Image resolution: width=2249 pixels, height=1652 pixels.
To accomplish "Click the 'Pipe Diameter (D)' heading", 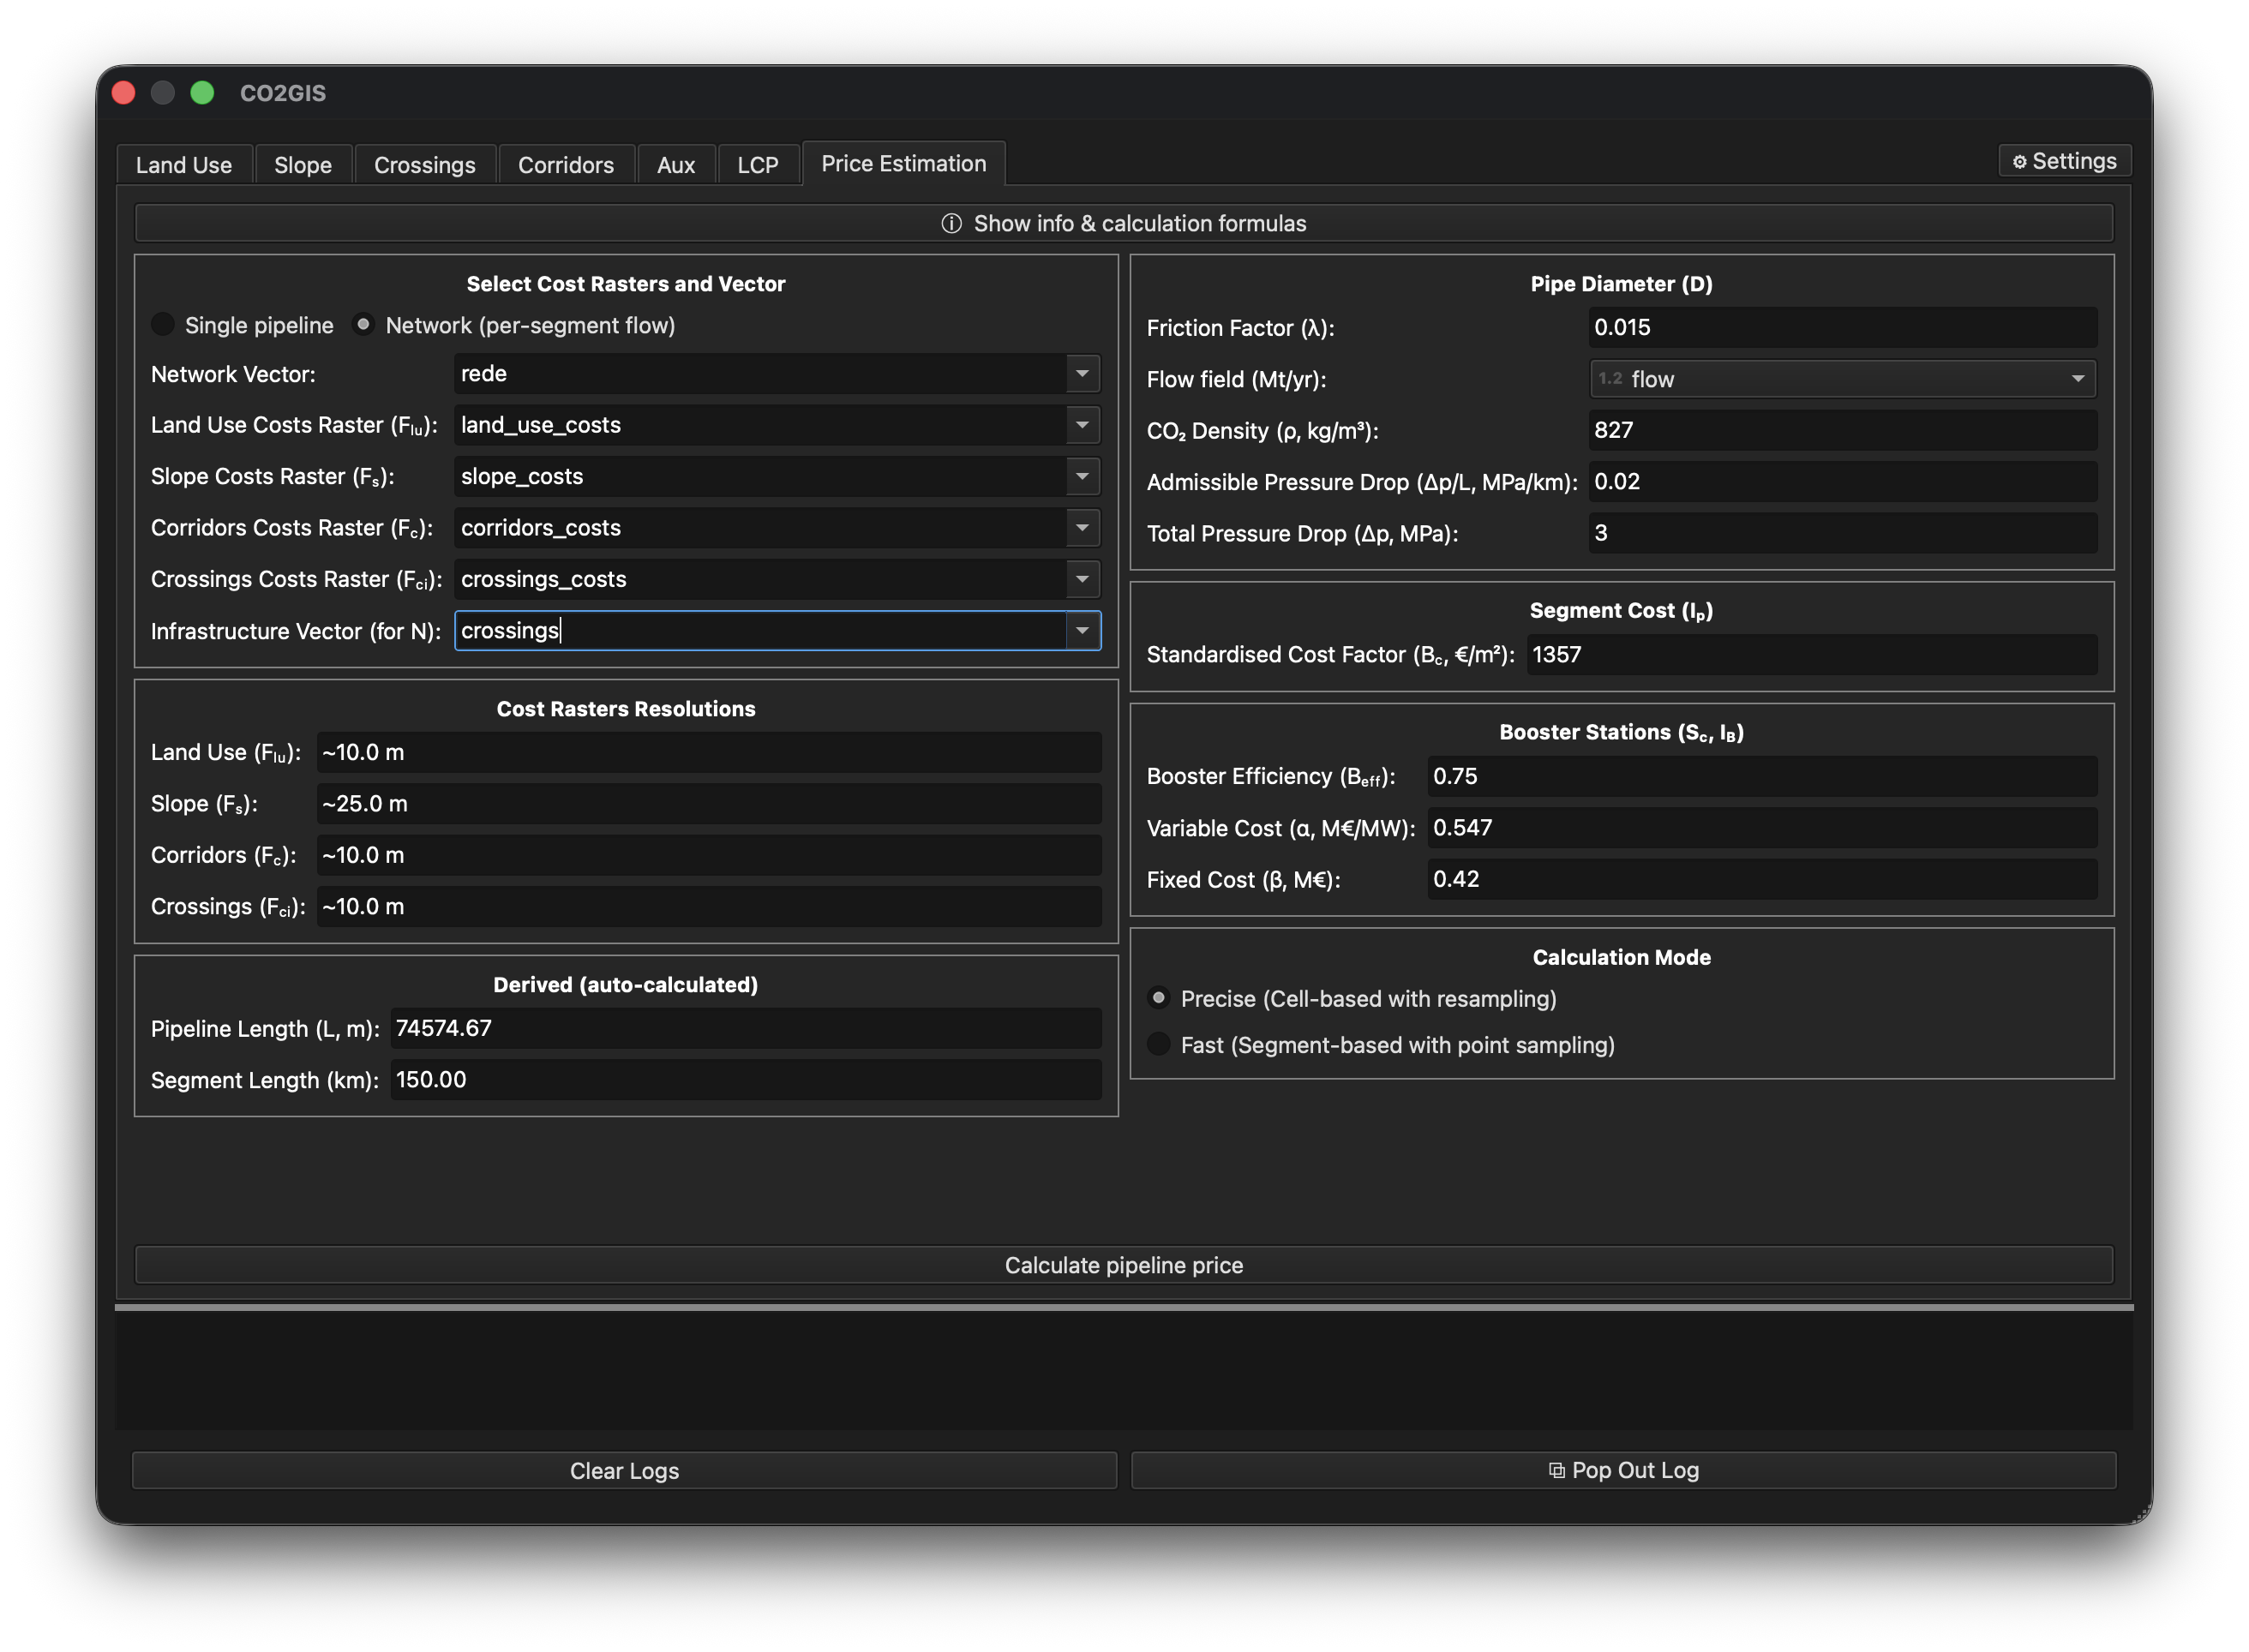I will pos(1621,284).
